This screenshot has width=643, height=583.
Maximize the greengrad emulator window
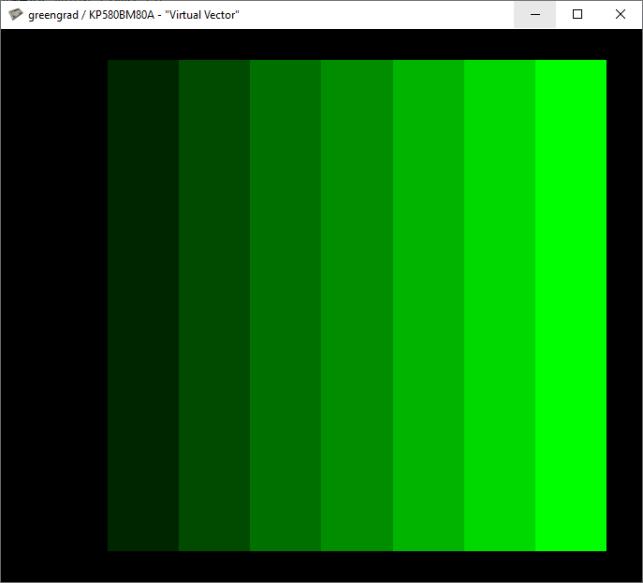tap(577, 15)
